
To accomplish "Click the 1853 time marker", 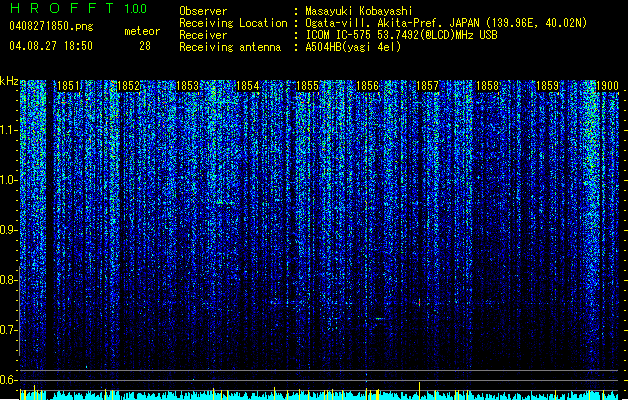I will pyautogui.click(x=187, y=86).
